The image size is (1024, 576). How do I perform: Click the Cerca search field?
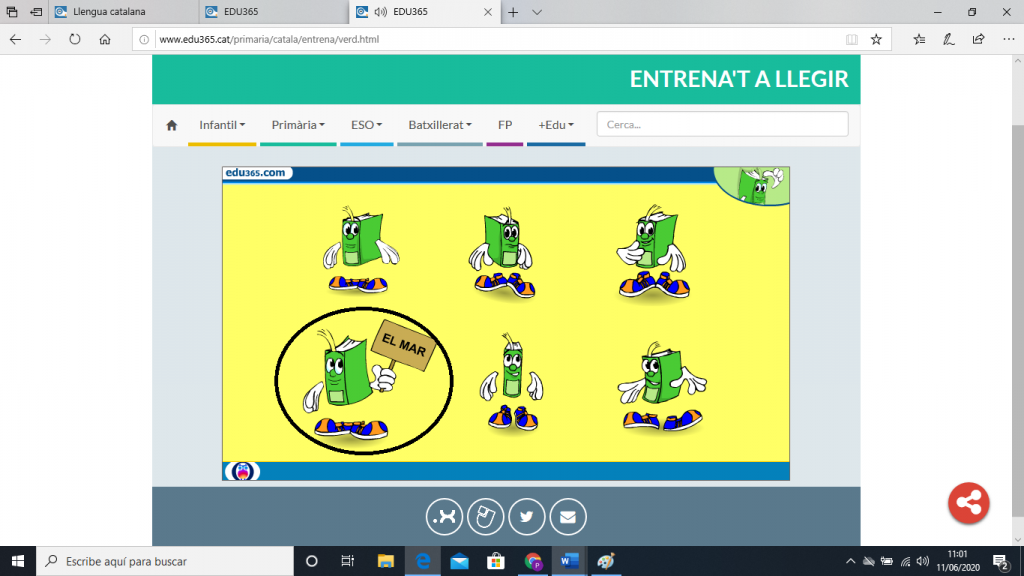[x=722, y=125]
